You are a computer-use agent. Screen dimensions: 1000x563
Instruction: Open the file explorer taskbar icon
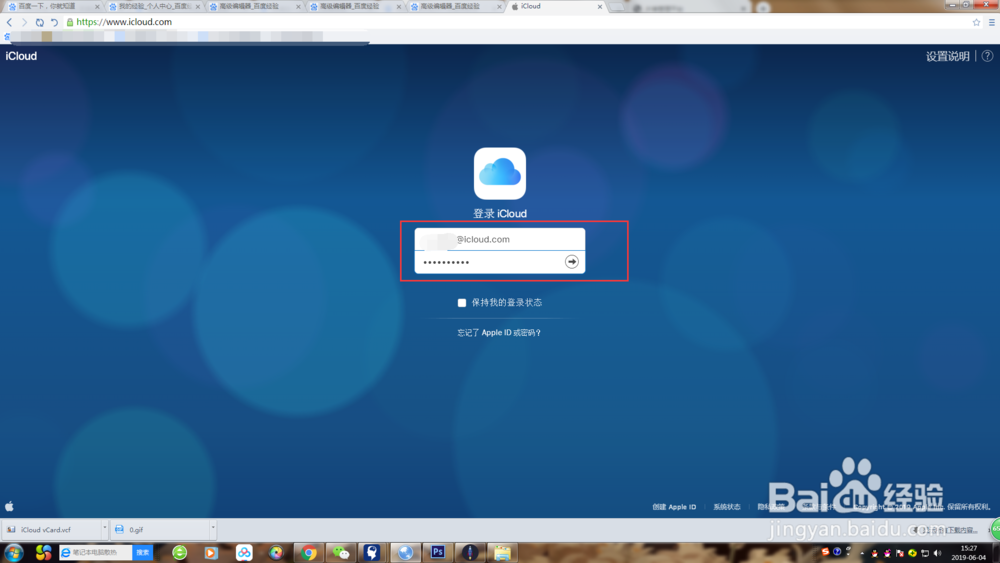pyautogui.click(x=502, y=553)
